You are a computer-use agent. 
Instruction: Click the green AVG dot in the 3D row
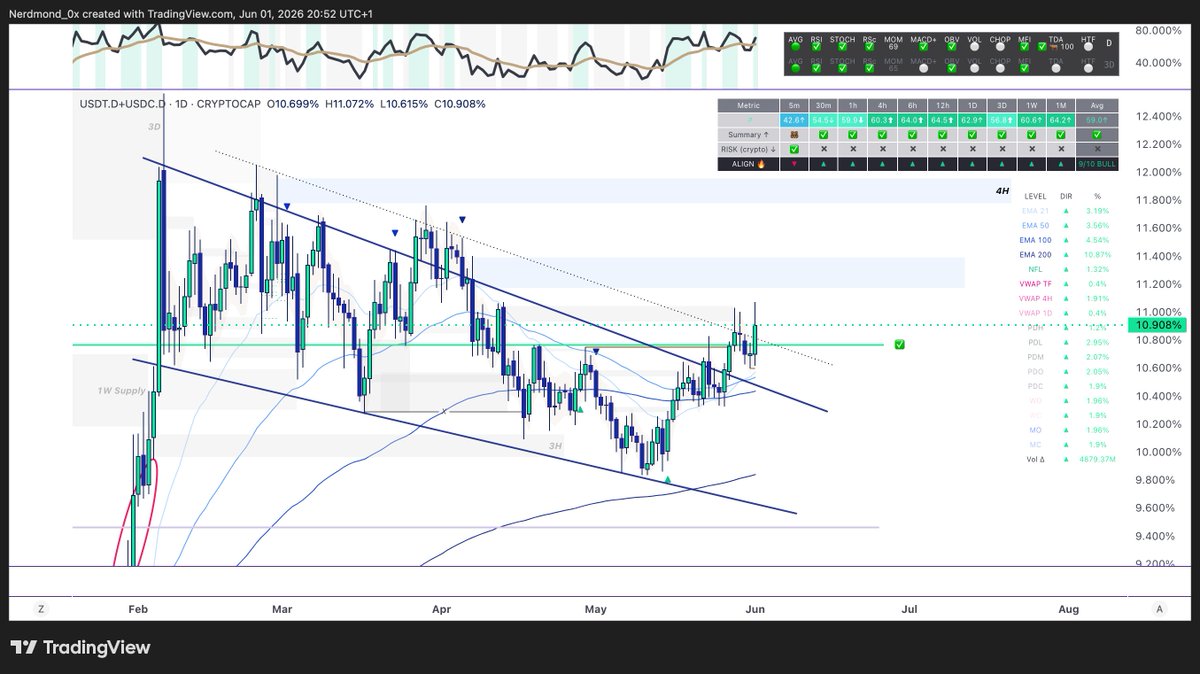pyautogui.click(x=796, y=68)
